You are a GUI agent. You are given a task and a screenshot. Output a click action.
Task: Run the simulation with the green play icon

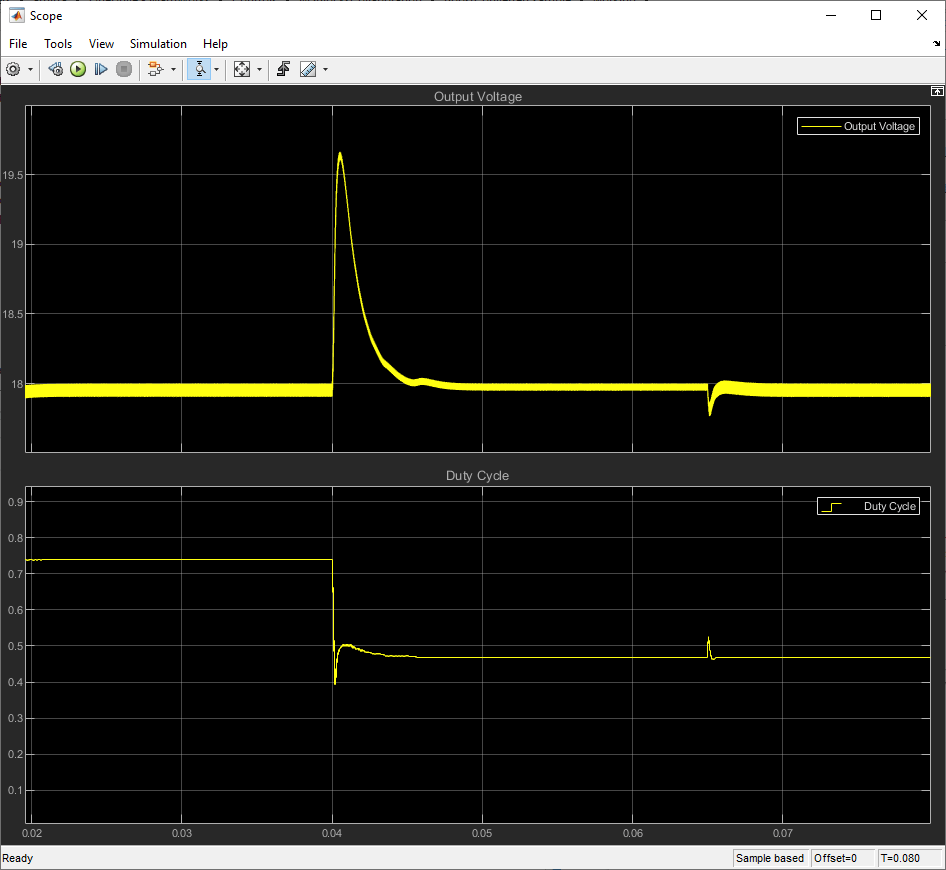pos(78,69)
